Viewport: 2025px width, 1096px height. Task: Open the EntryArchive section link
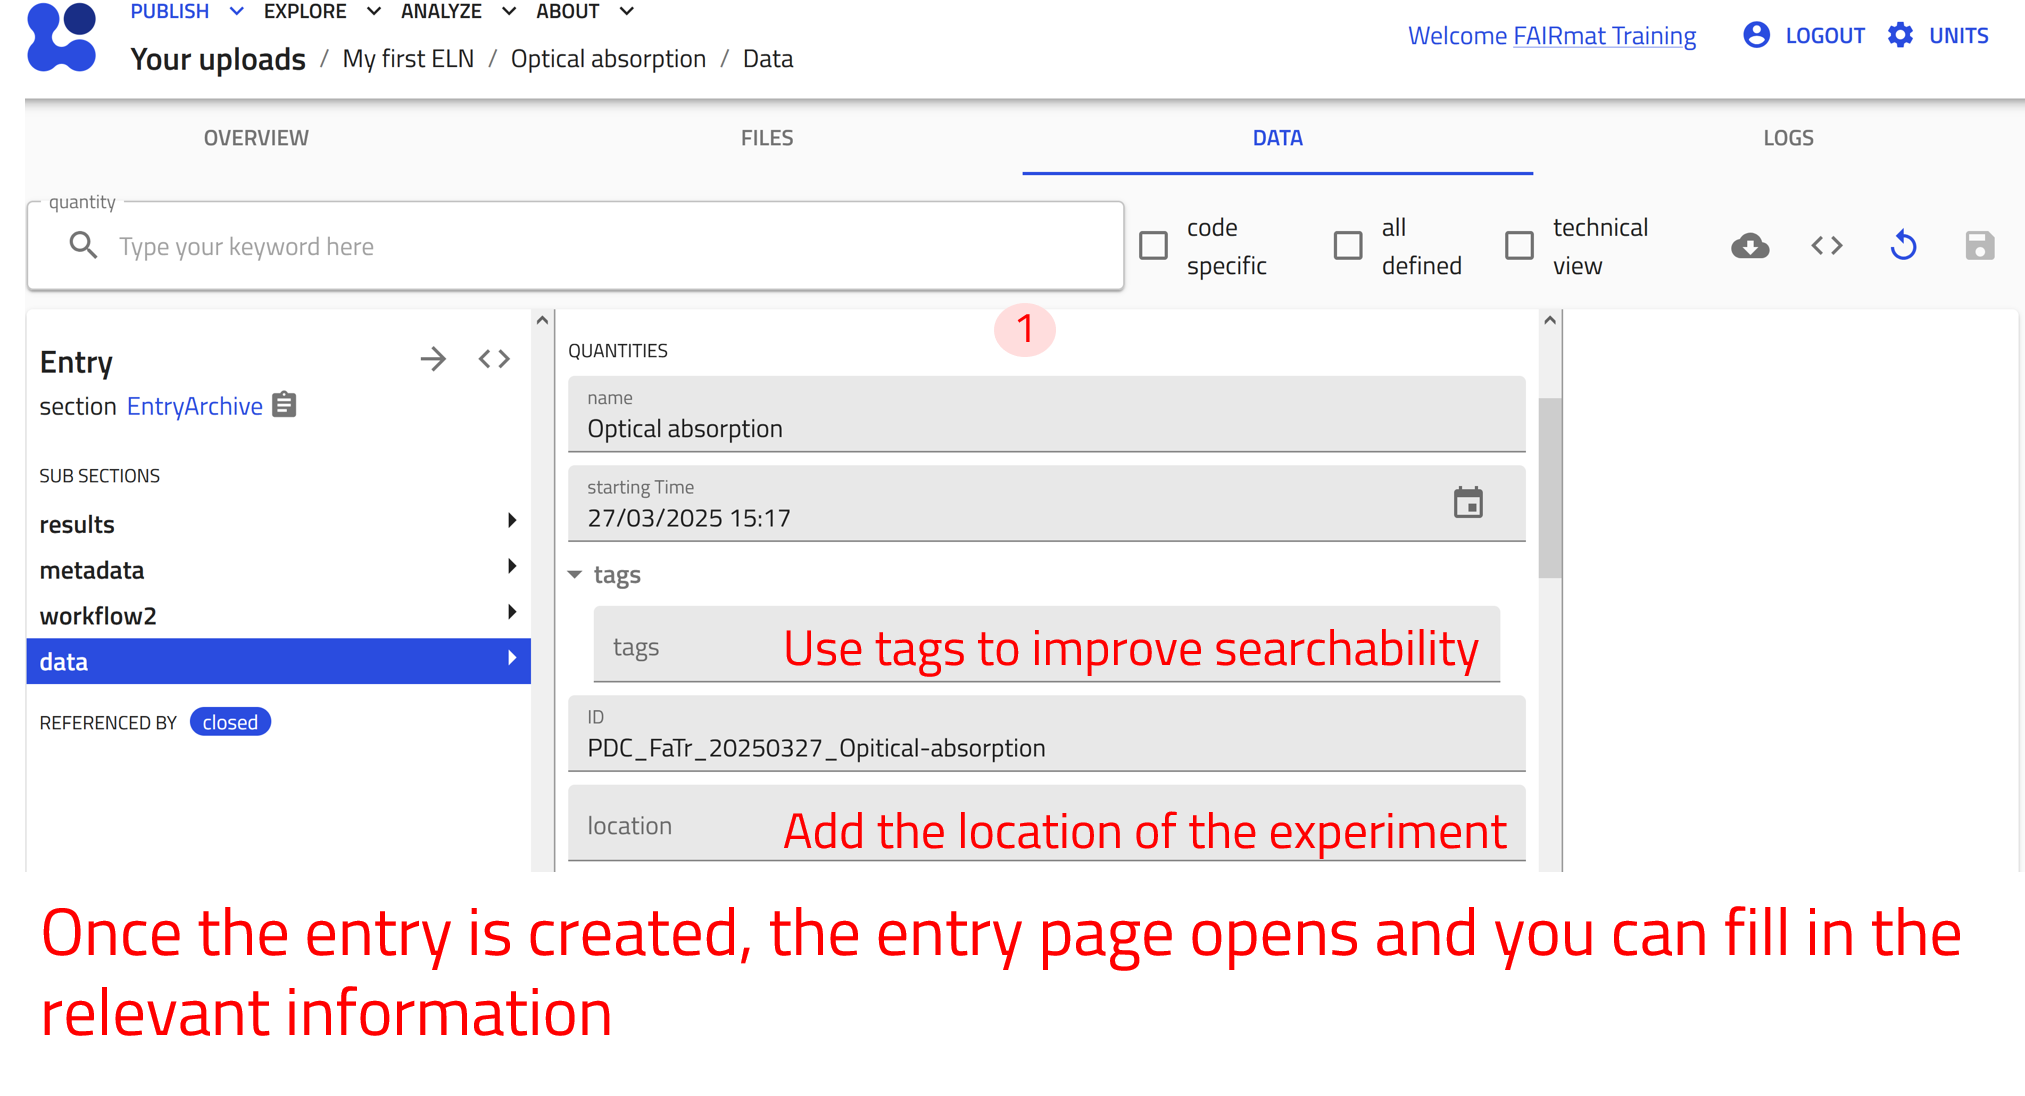tap(194, 406)
